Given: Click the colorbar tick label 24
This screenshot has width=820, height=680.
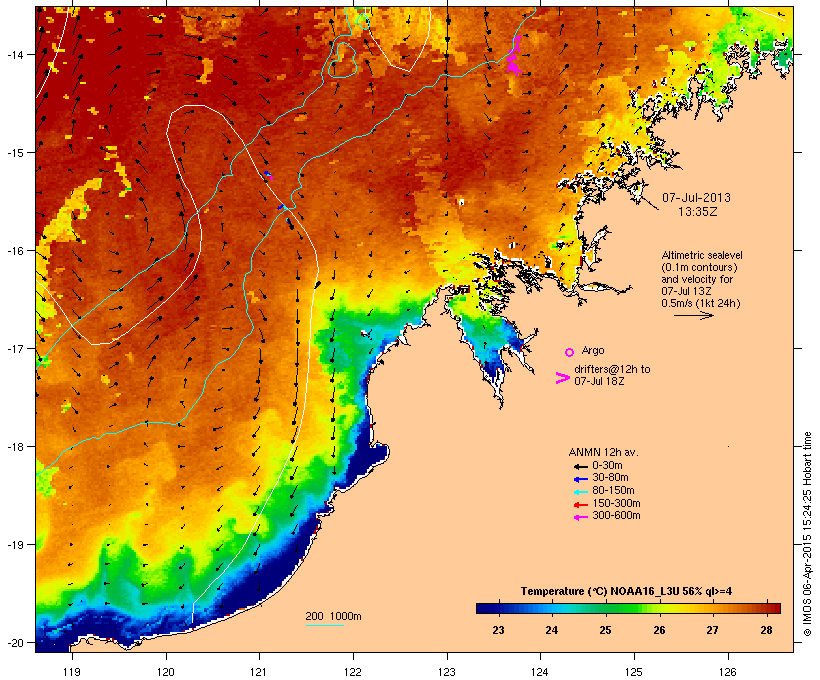Looking at the screenshot, I should click(552, 630).
